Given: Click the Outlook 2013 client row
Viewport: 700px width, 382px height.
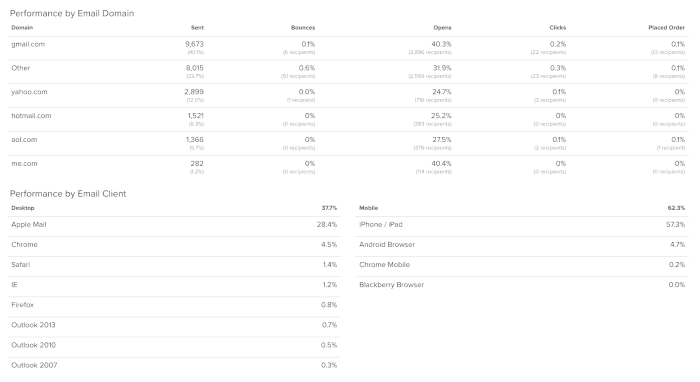Looking at the screenshot, I should tap(174, 327).
